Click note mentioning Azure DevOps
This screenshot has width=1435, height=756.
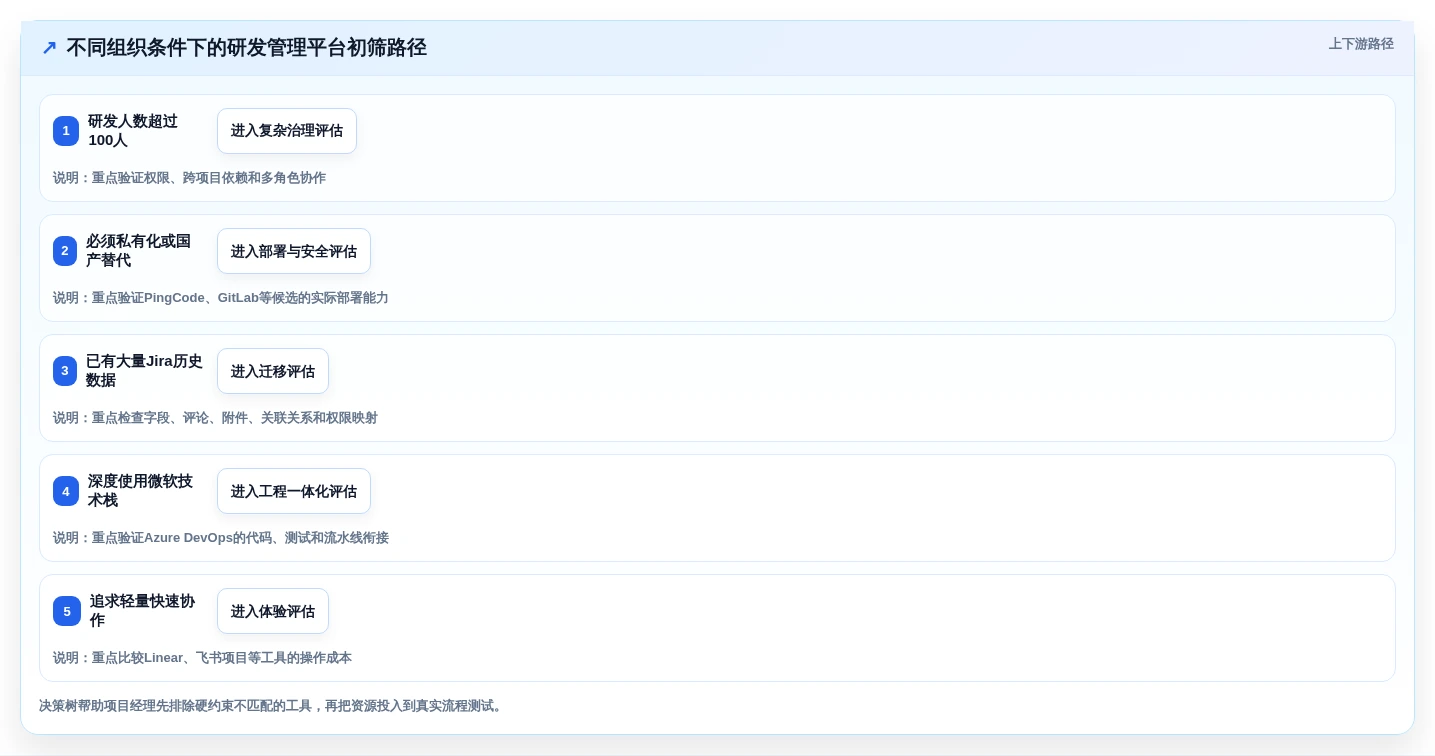(x=221, y=538)
